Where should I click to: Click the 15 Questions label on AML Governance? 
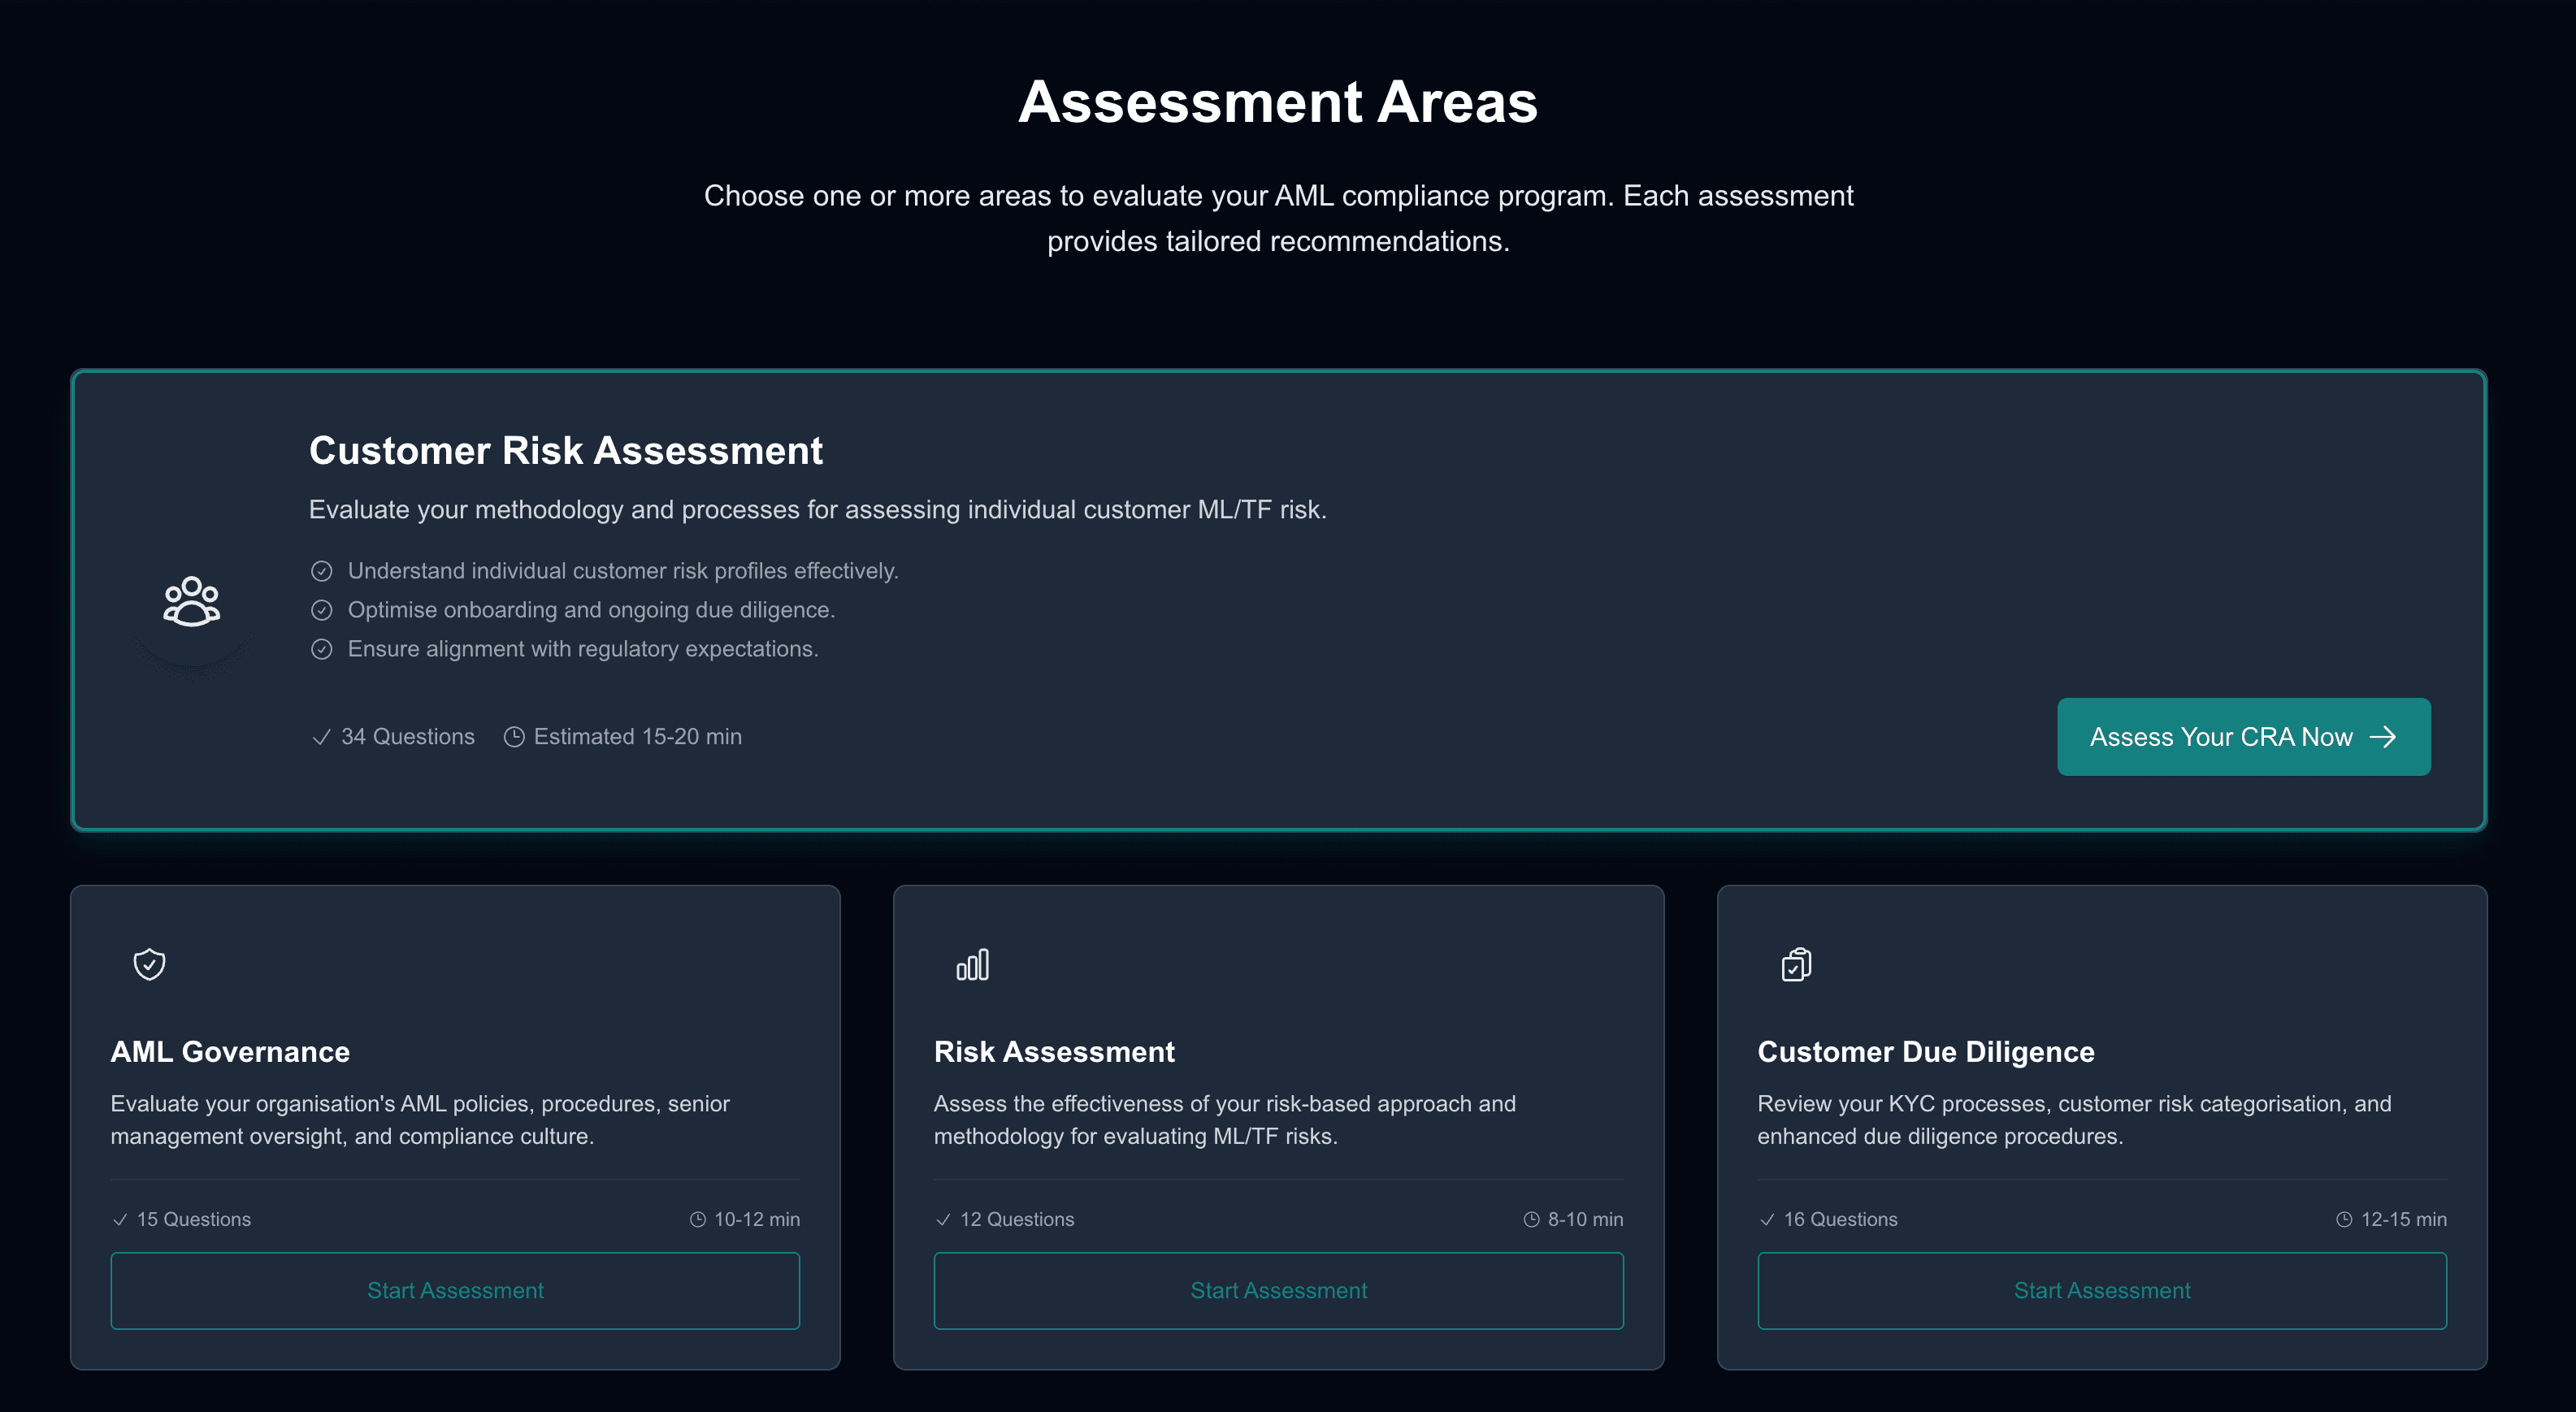pyautogui.click(x=193, y=1219)
